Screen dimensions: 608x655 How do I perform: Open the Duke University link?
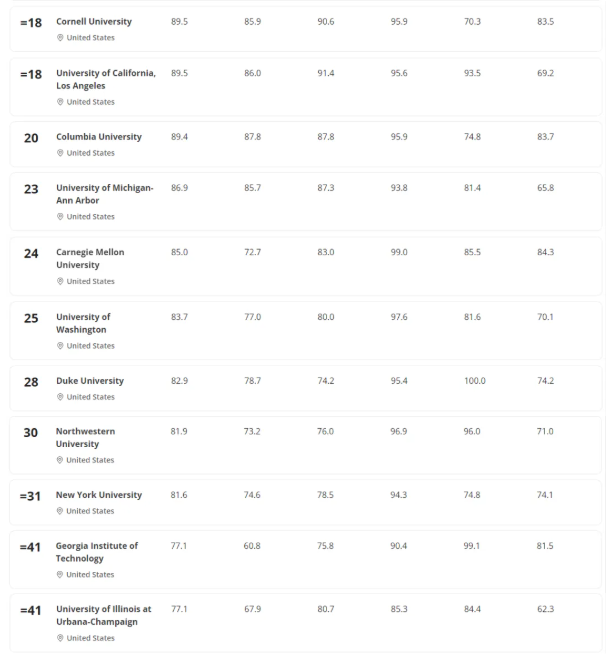[89, 381]
